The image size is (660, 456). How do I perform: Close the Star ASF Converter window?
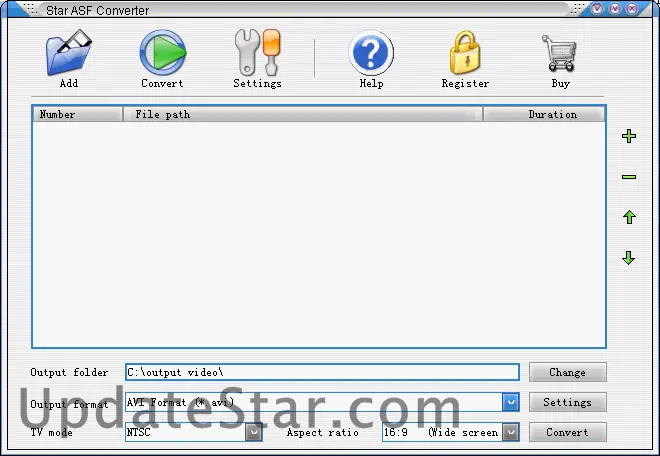[x=632, y=8]
